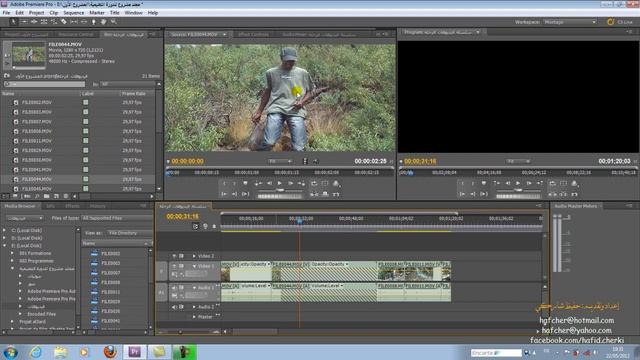640x360 pixels.
Task: Step back one frame in Program monitor
Action: [x=508, y=184]
